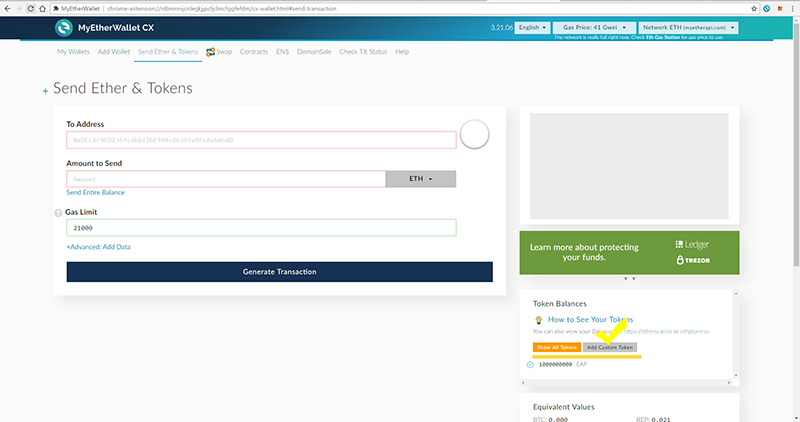Viewport: 800px width, 422px height.
Task: Click the Ledger logo in green banner
Action: [x=692, y=244]
